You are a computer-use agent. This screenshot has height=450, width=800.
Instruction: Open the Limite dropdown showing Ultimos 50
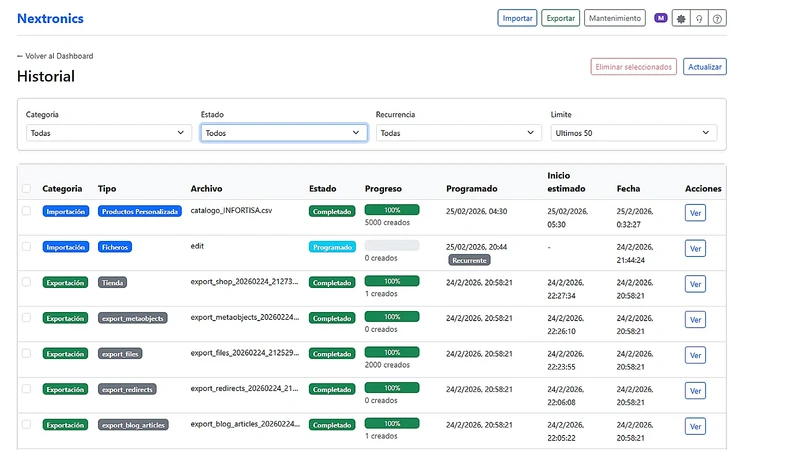[634, 133]
